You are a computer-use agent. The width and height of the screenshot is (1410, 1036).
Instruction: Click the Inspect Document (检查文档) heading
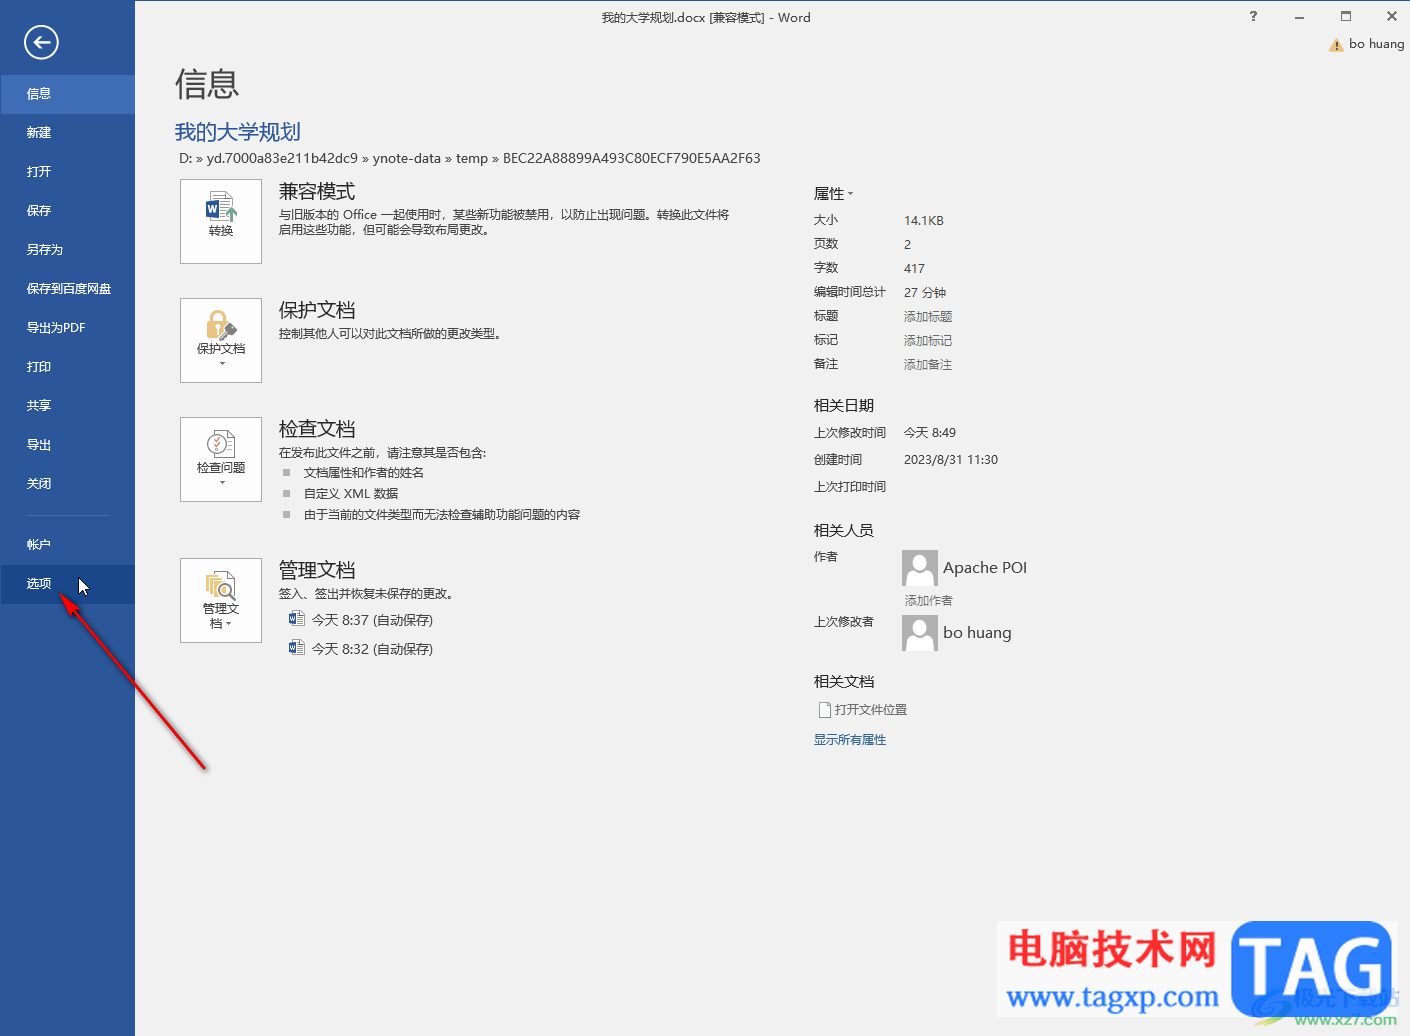click(x=317, y=429)
